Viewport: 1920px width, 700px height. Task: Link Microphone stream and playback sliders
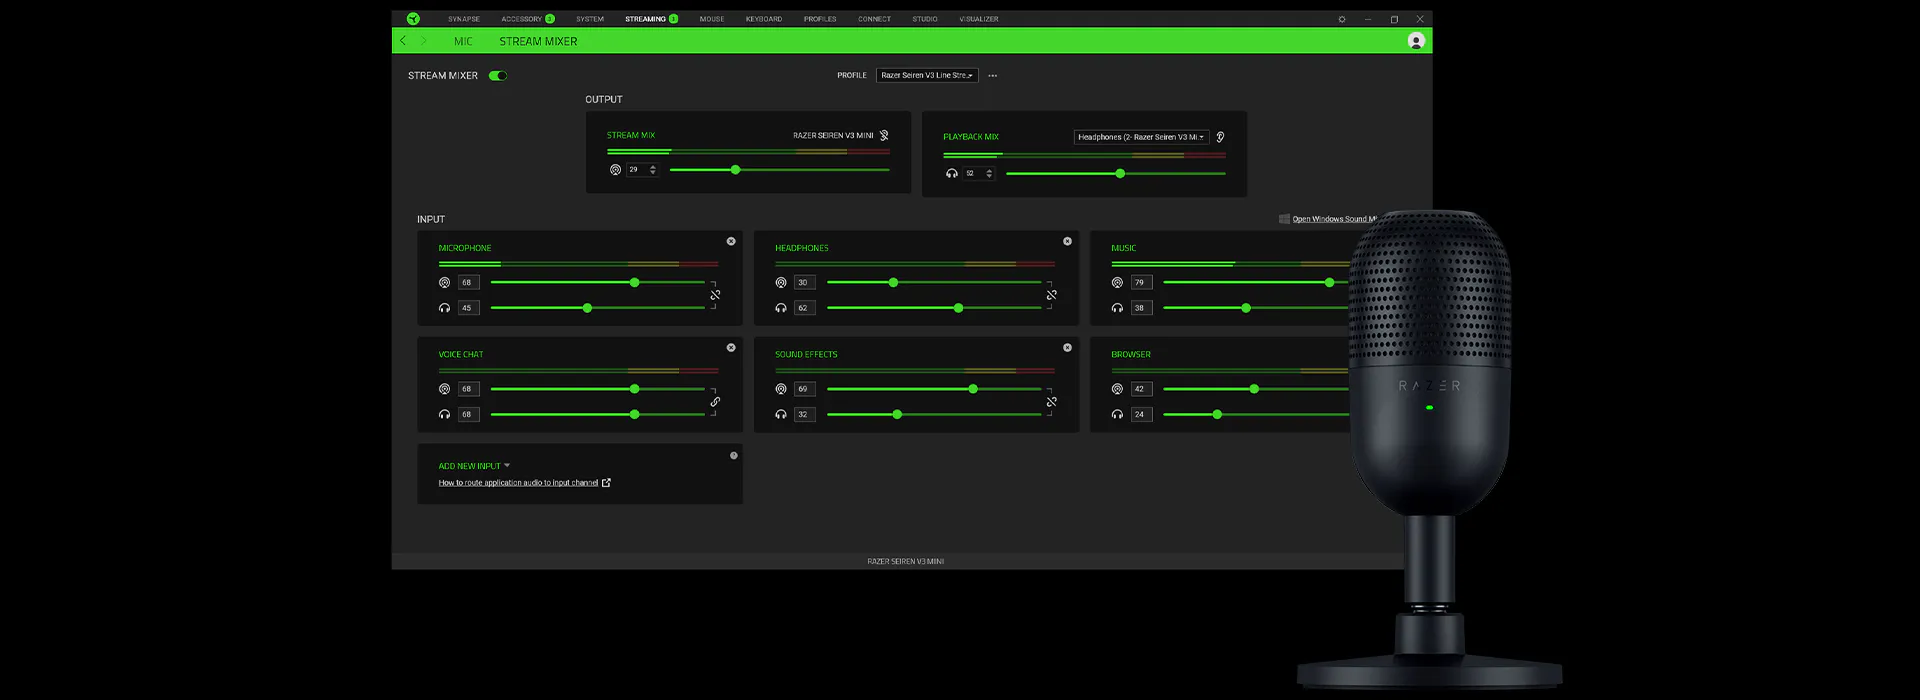[x=715, y=295]
